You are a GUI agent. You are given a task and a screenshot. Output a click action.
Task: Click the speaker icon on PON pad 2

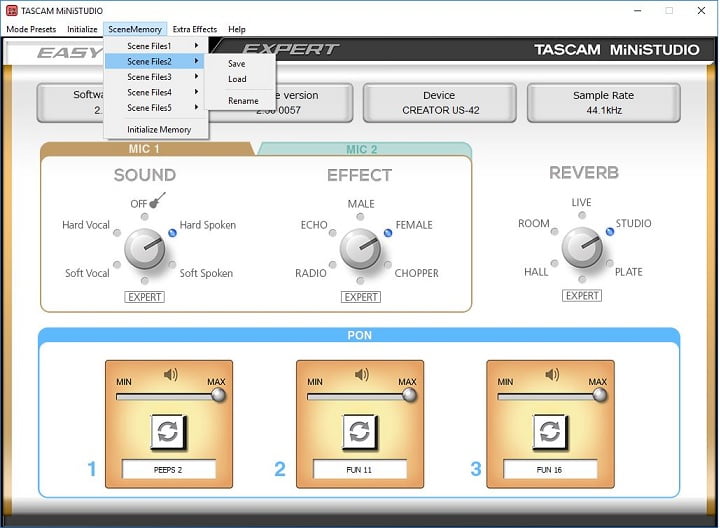[361, 375]
